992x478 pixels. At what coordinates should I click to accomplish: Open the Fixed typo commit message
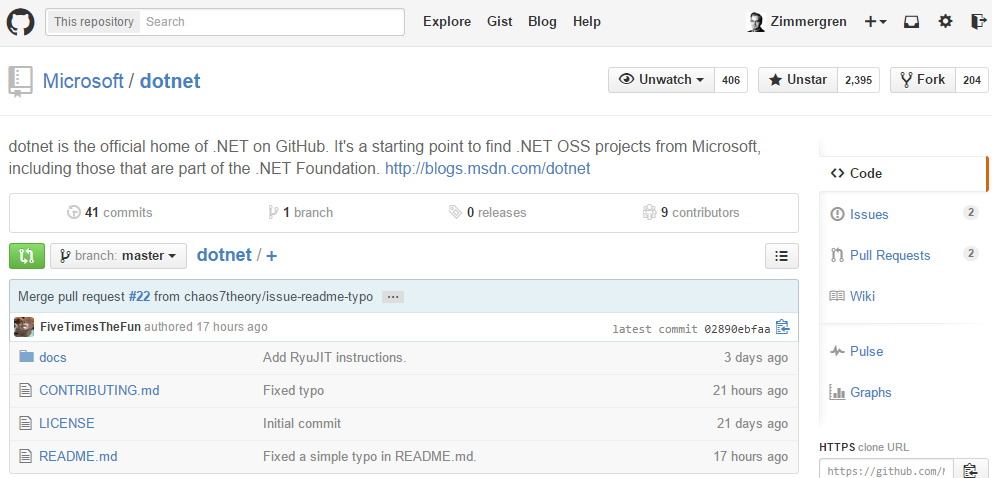(293, 390)
